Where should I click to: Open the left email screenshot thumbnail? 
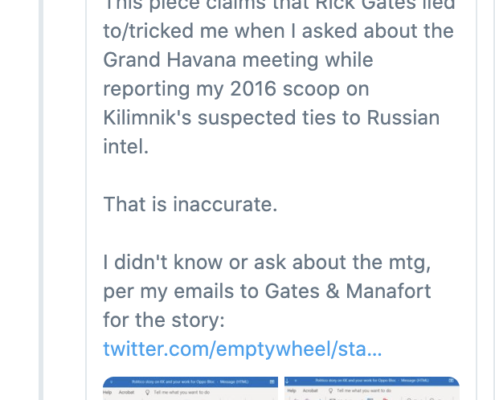point(190,388)
